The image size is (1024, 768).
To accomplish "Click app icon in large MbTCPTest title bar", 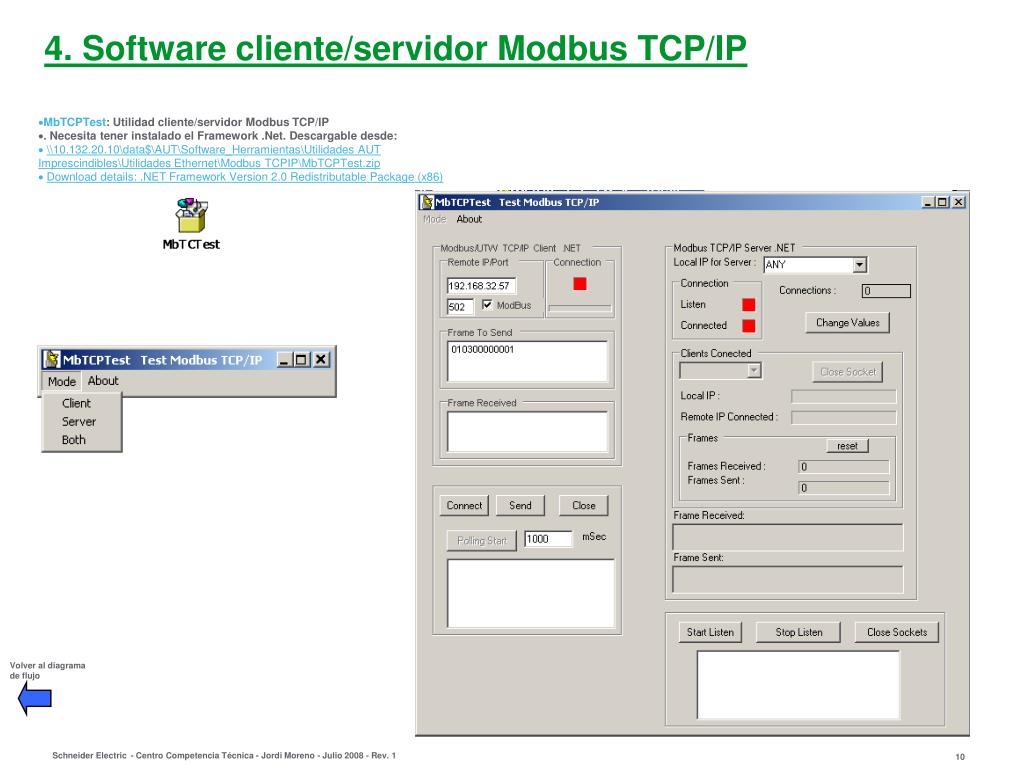I will coord(427,202).
